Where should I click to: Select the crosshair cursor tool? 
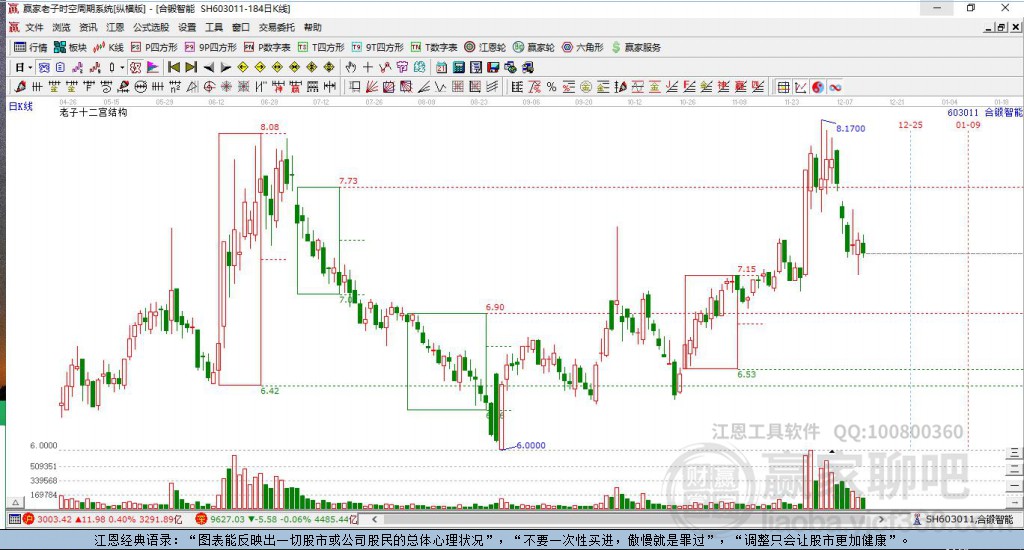pyautogui.click(x=368, y=67)
